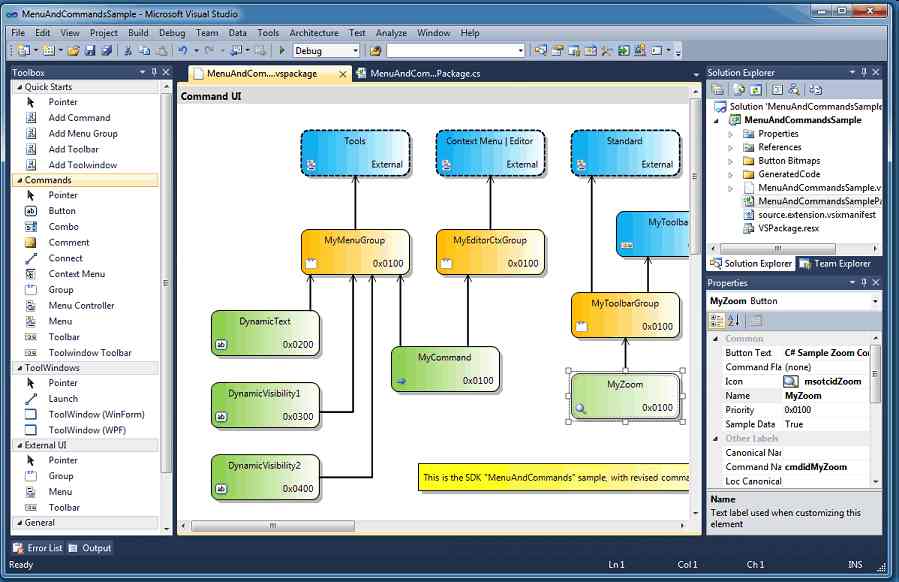Open the Architecture menu
Viewport: 899px width, 582px height.
coord(314,33)
